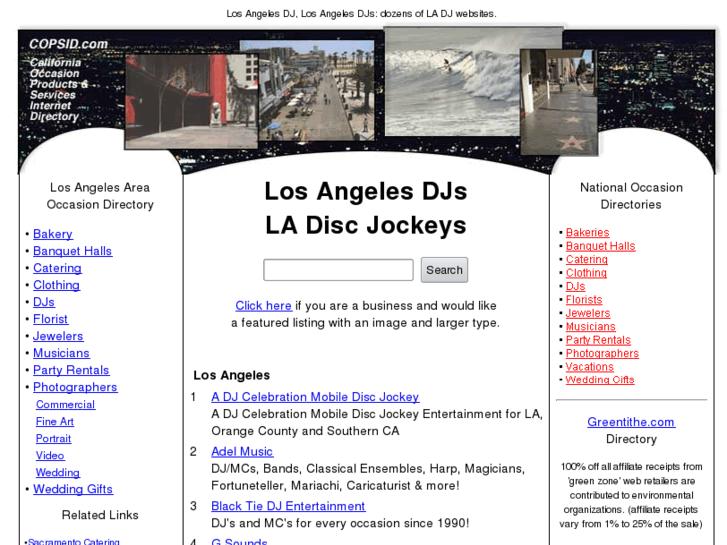Open the Bakery link in Los Angeles directory

[x=53, y=234]
